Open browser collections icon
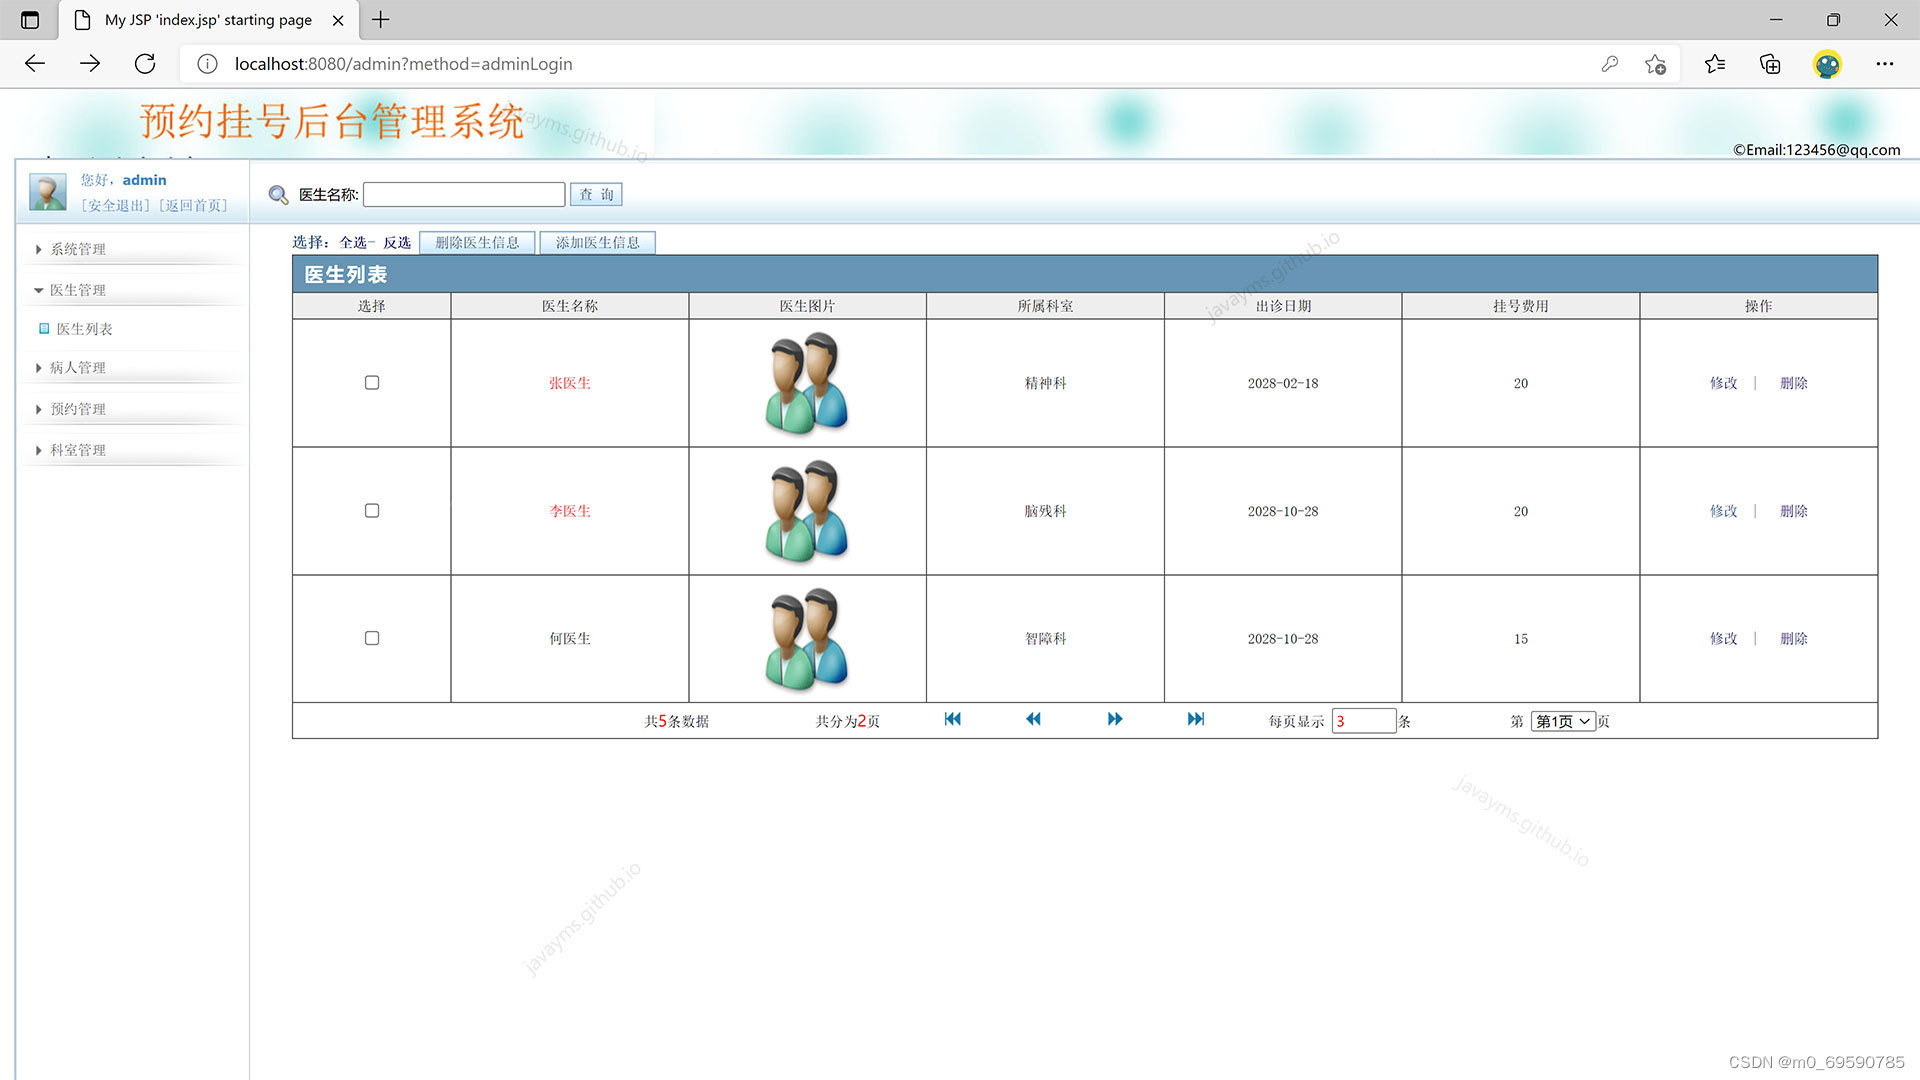The image size is (1920, 1080). pos(1770,64)
